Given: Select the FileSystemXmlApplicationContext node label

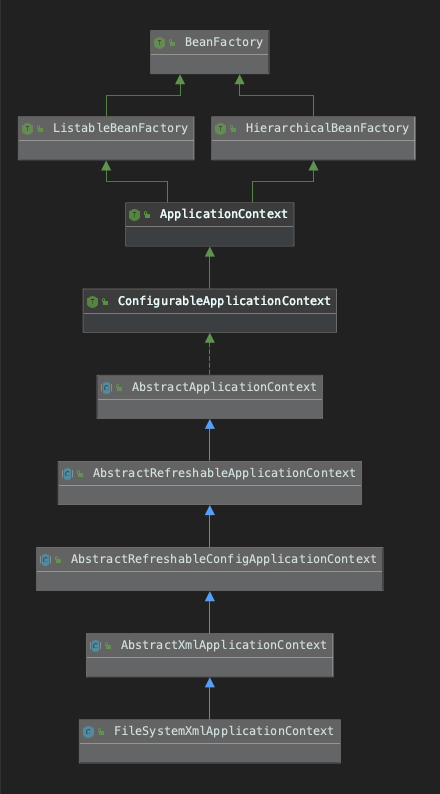Looking at the screenshot, I should pos(224,731).
